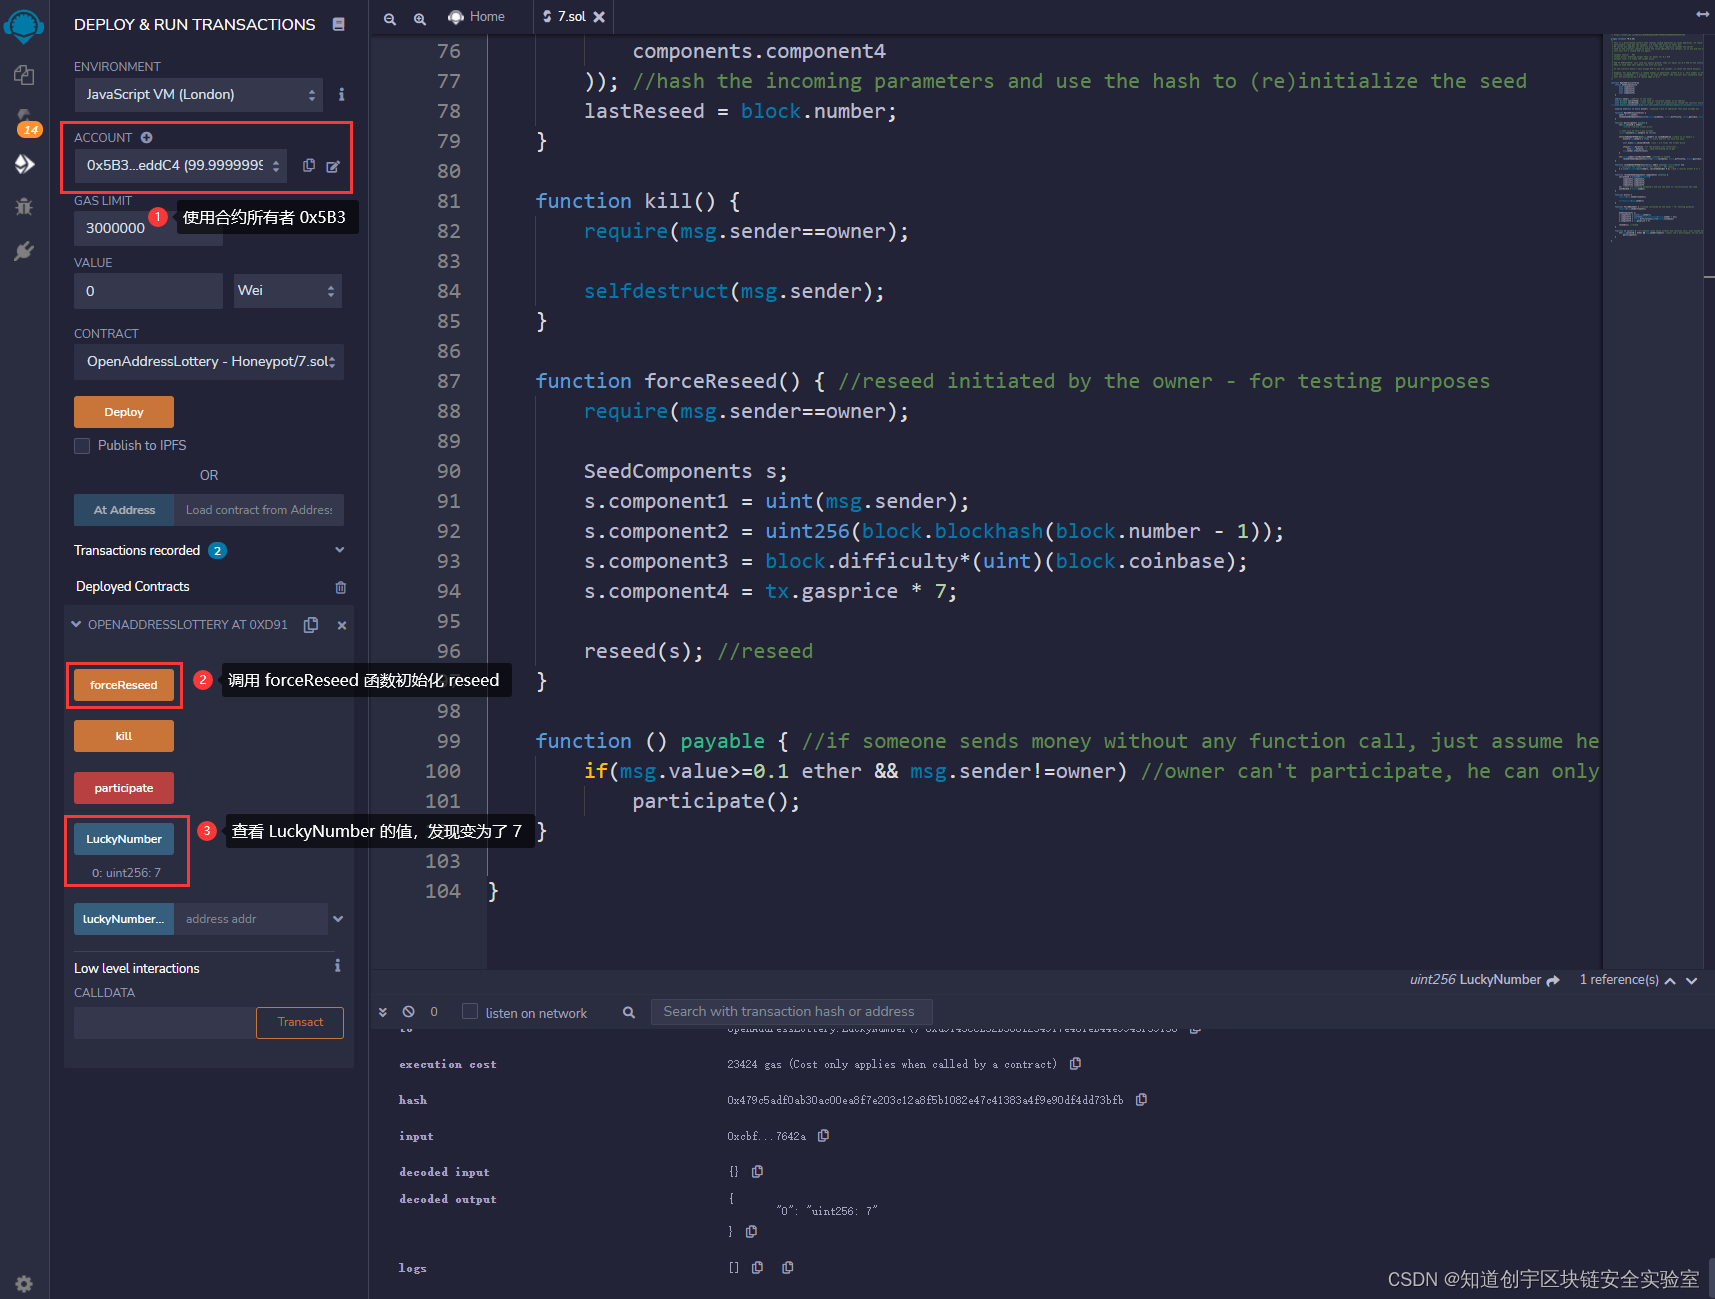Clear the terminal console

pos(408,1012)
